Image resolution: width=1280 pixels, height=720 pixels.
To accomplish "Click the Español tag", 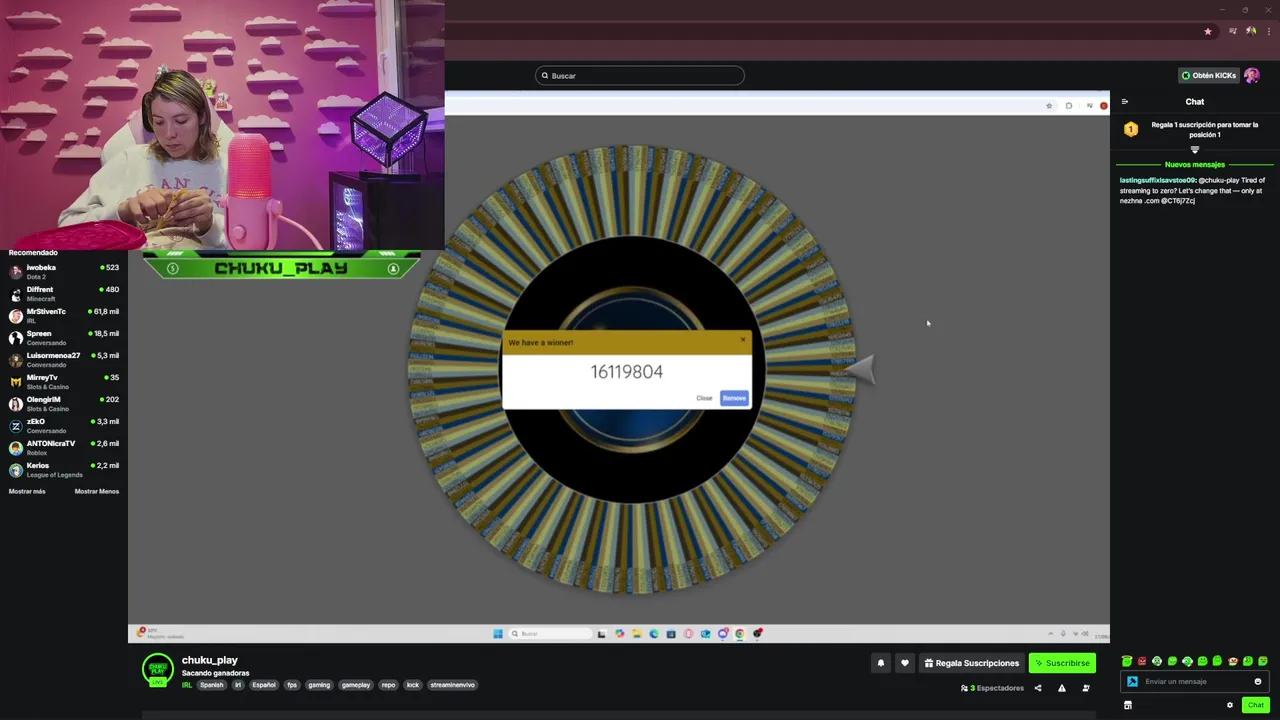I will click(x=264, y=686).
